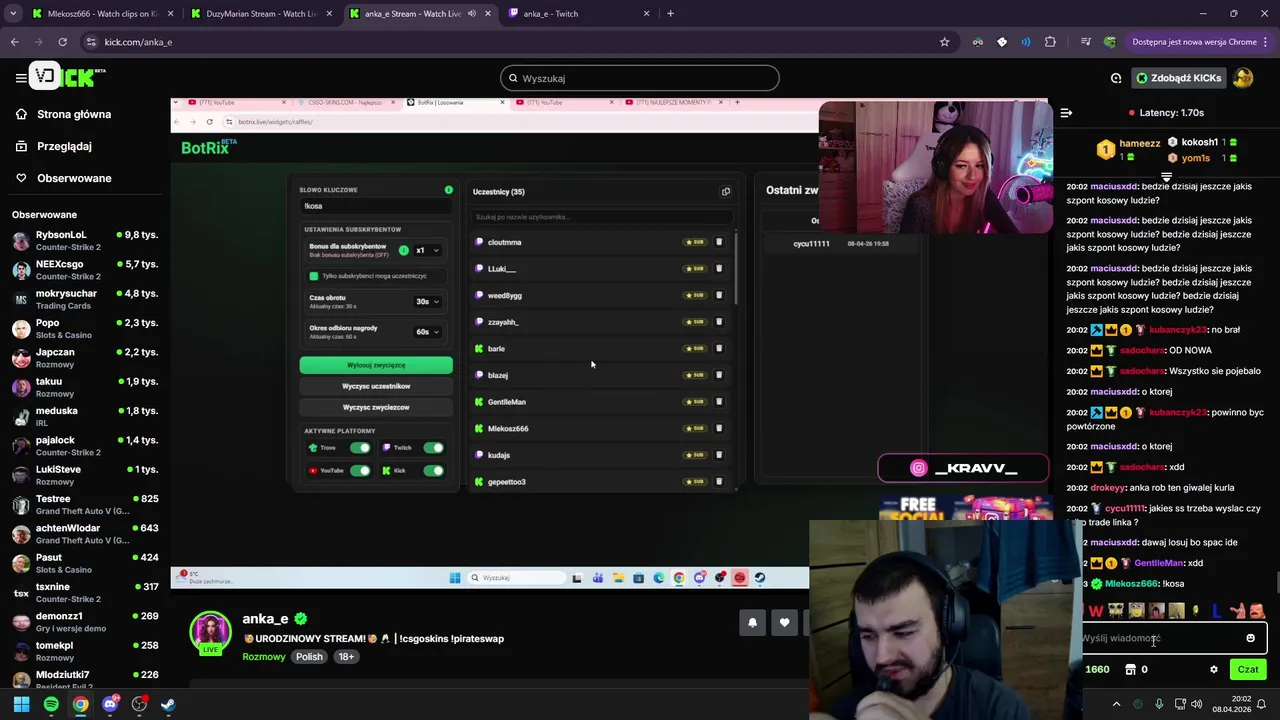This screenshot has width=1280, height=720.
Task: Open emoji picker in chat input
Action: click(1250, 638)
